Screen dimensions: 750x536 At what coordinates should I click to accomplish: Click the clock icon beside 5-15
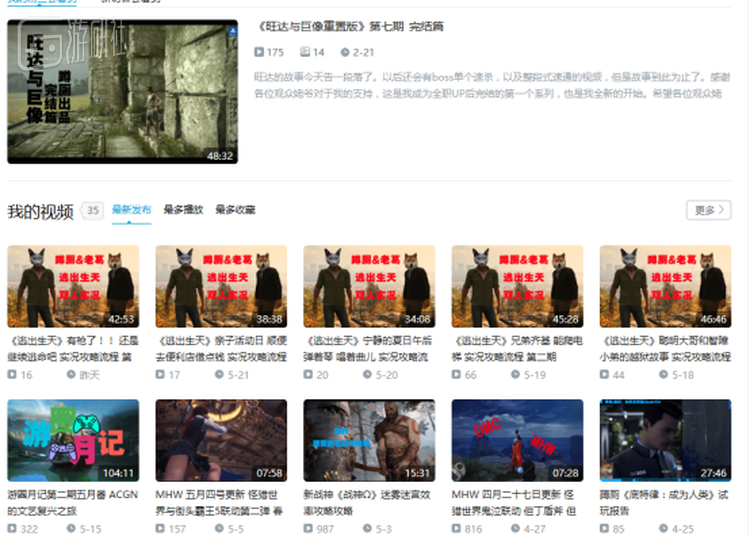(71, 528)
